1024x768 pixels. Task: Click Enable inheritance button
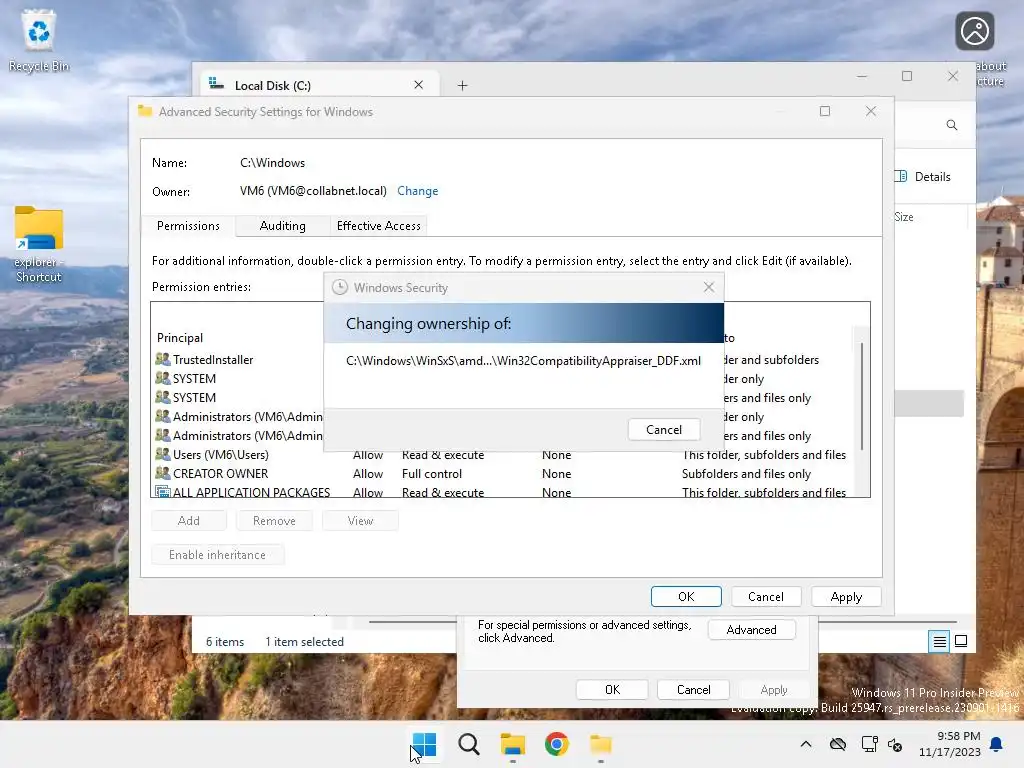pos(217,554)
